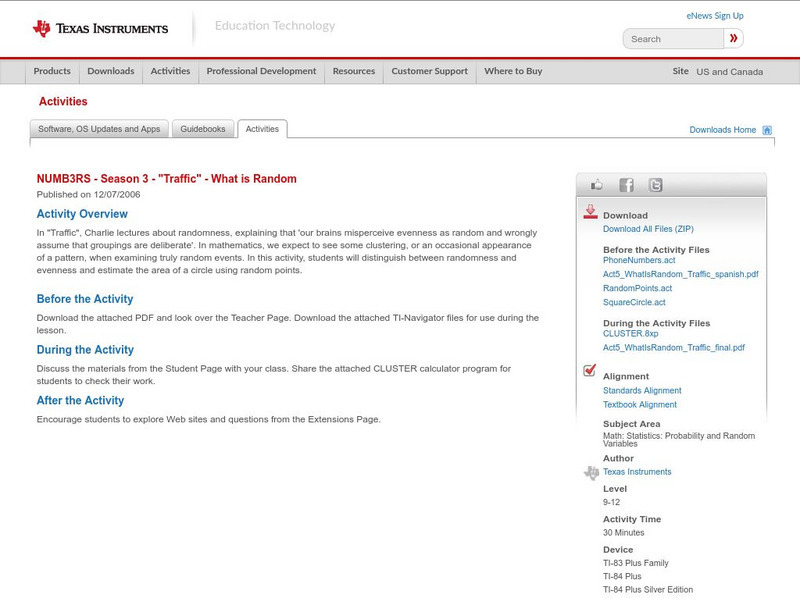
Task: Open the RandomPoints.act file link
Action: (636, 286)
